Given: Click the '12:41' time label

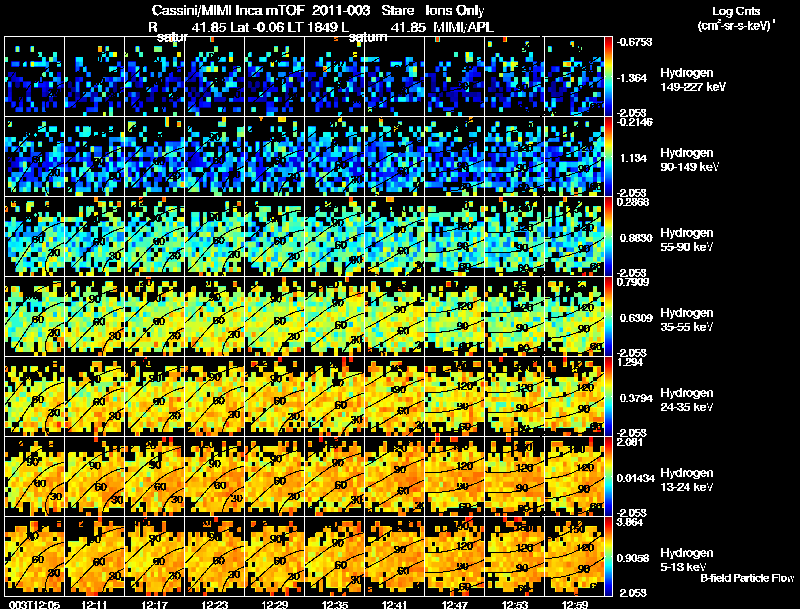Looking at the screenshot, I should 395,604.
